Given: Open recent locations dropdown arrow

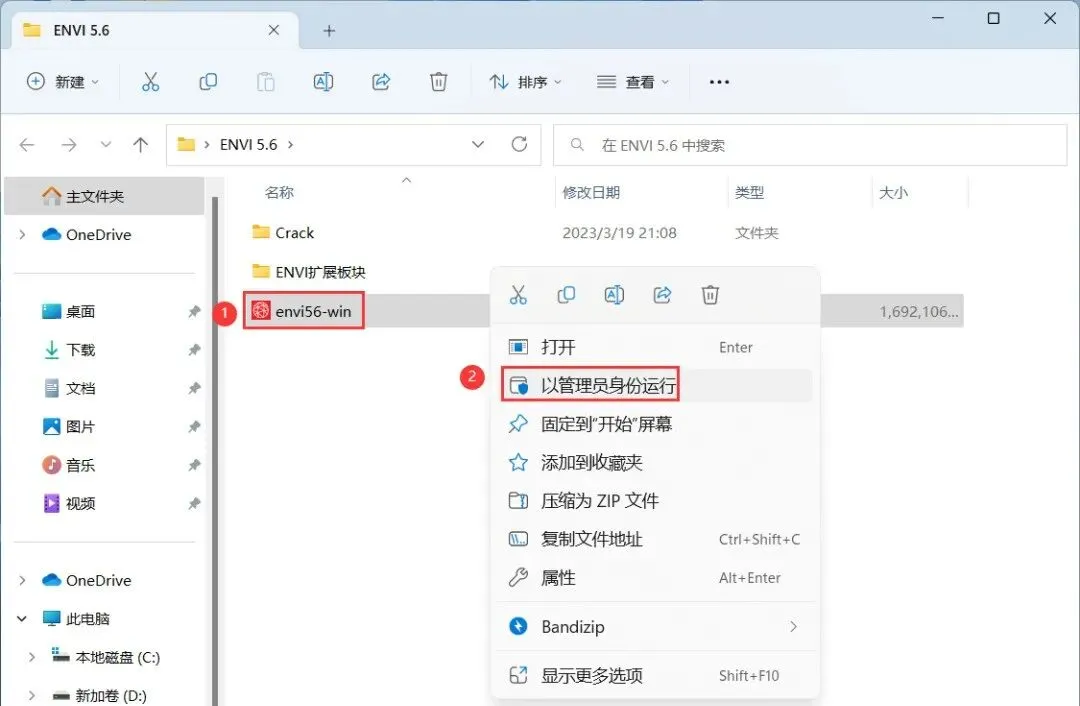Looking at the screenshot, I should (105, 145).
